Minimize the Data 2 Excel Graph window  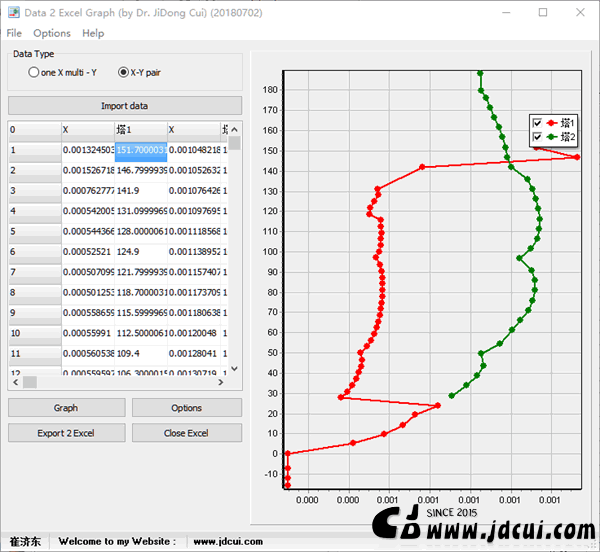point(506,12)
